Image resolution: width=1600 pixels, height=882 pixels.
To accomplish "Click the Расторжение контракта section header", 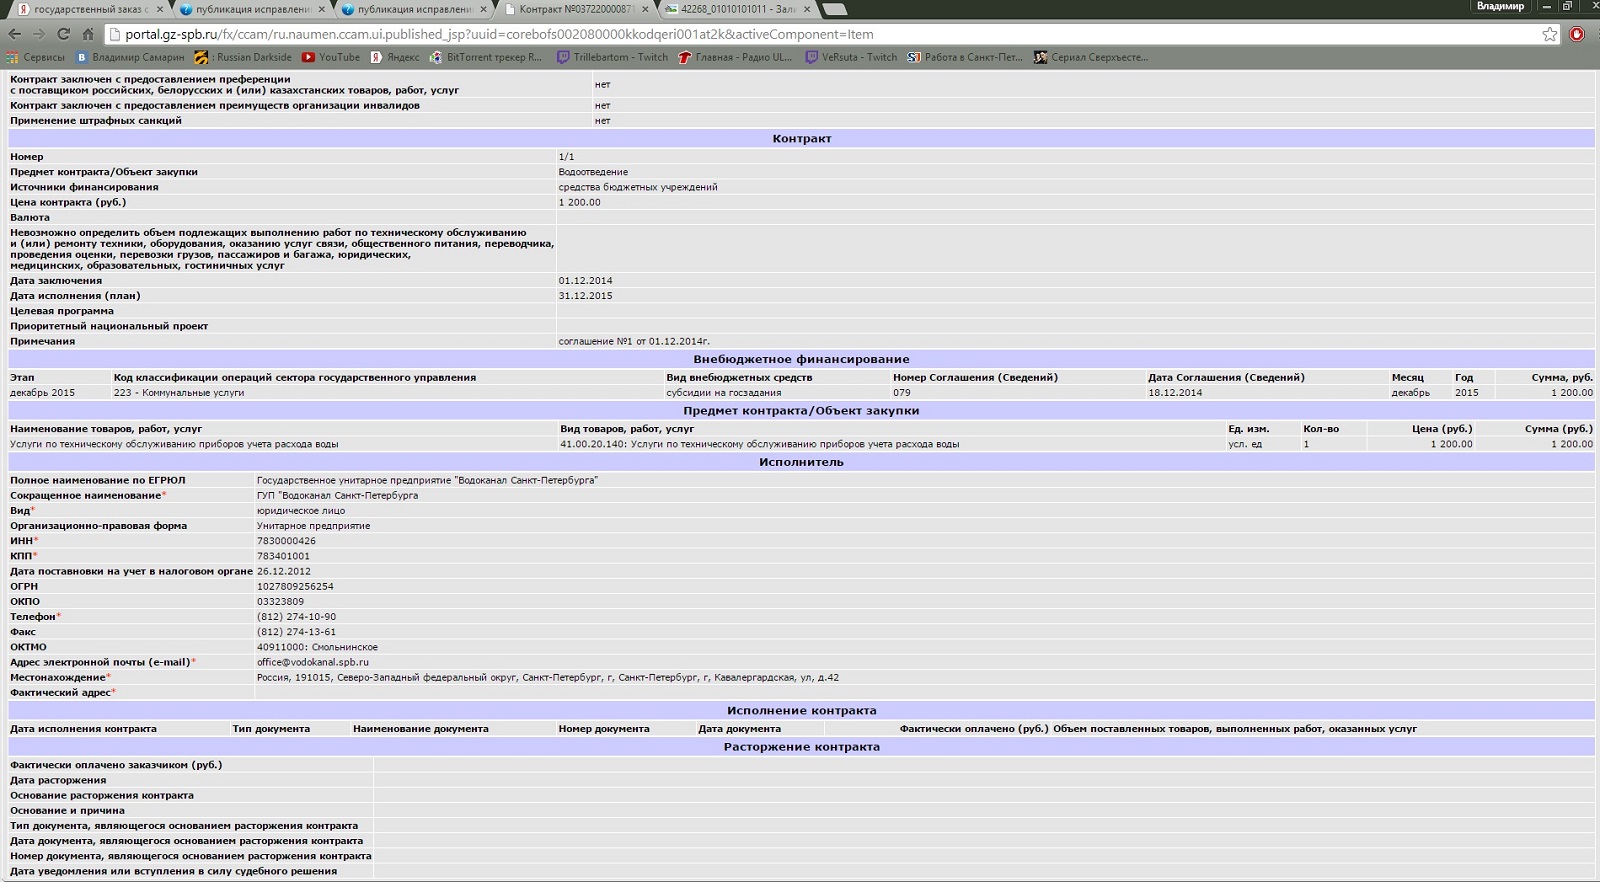I will tap(801, 747).
